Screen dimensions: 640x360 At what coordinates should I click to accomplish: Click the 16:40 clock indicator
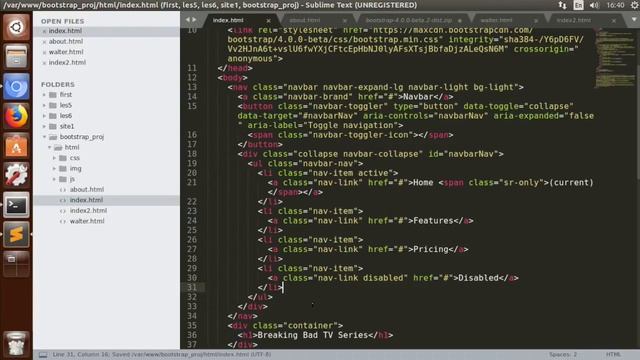click(615, 5)
